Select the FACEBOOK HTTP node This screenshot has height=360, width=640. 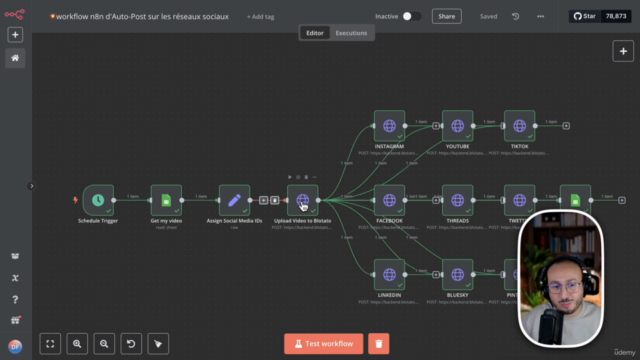pyautogui.click(x=389, y=200)
